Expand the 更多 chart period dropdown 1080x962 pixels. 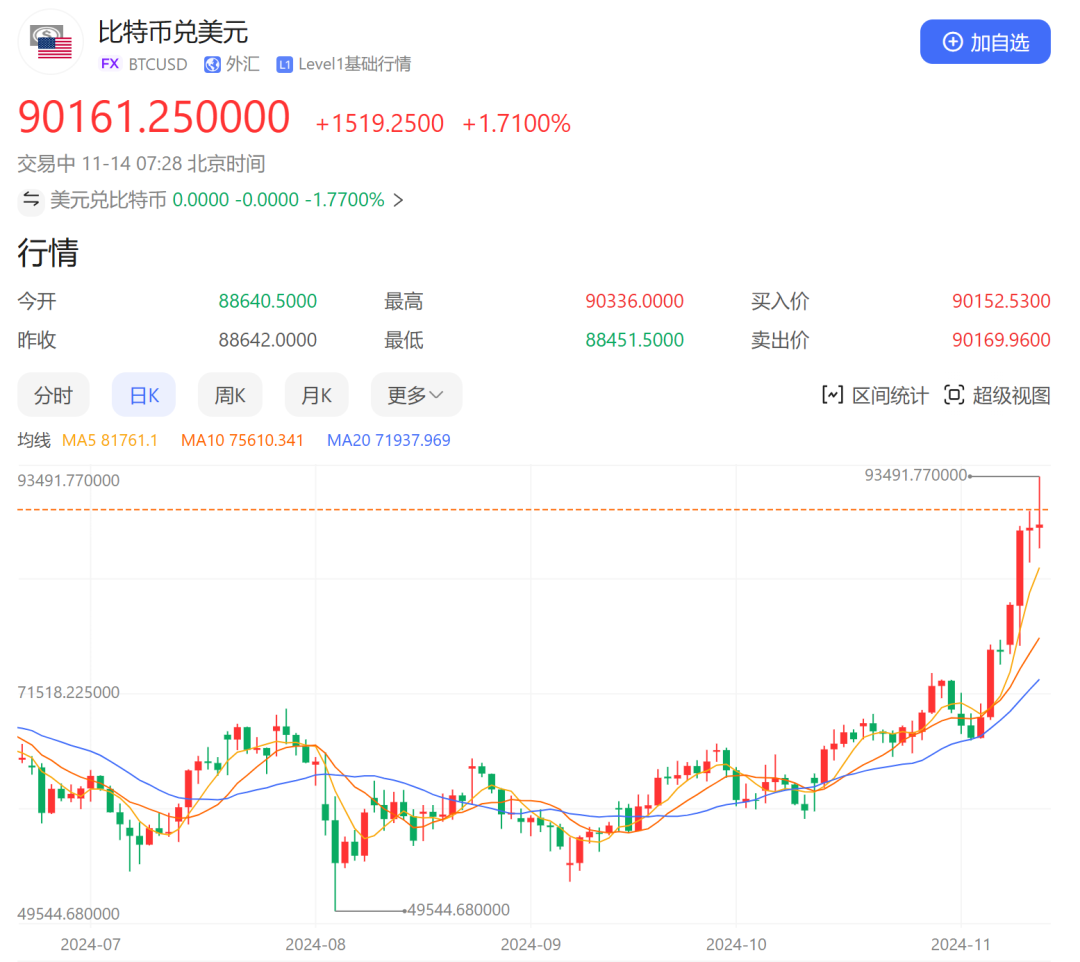click(x=416, y=395)
